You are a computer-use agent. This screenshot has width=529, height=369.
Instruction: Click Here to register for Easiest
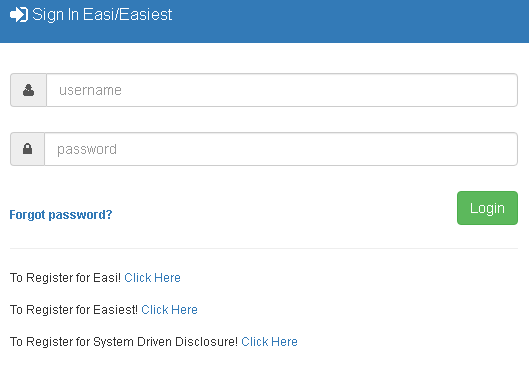[169, 310]
